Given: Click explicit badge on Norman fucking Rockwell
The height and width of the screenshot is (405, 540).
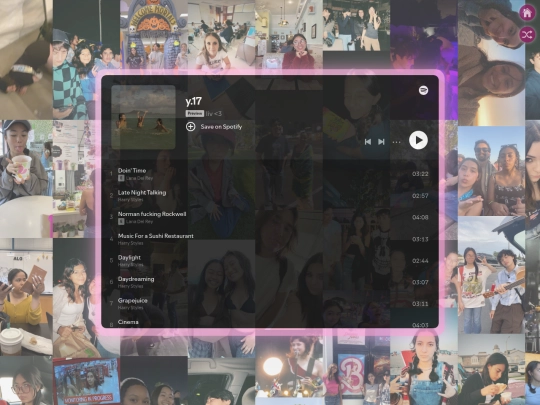Looking at the screenshot, I should click(x=121, y=222).
